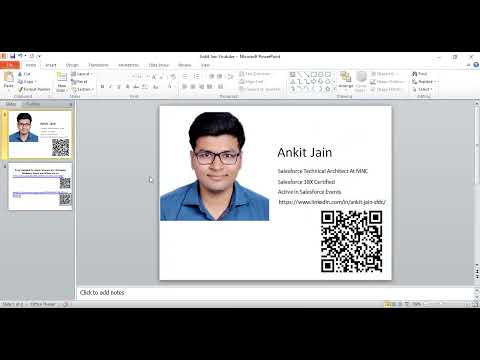This screenshot has width=480, height=360.
Task: Click the LinkedIn URL on the slide
Action: [x=332, y=202]
